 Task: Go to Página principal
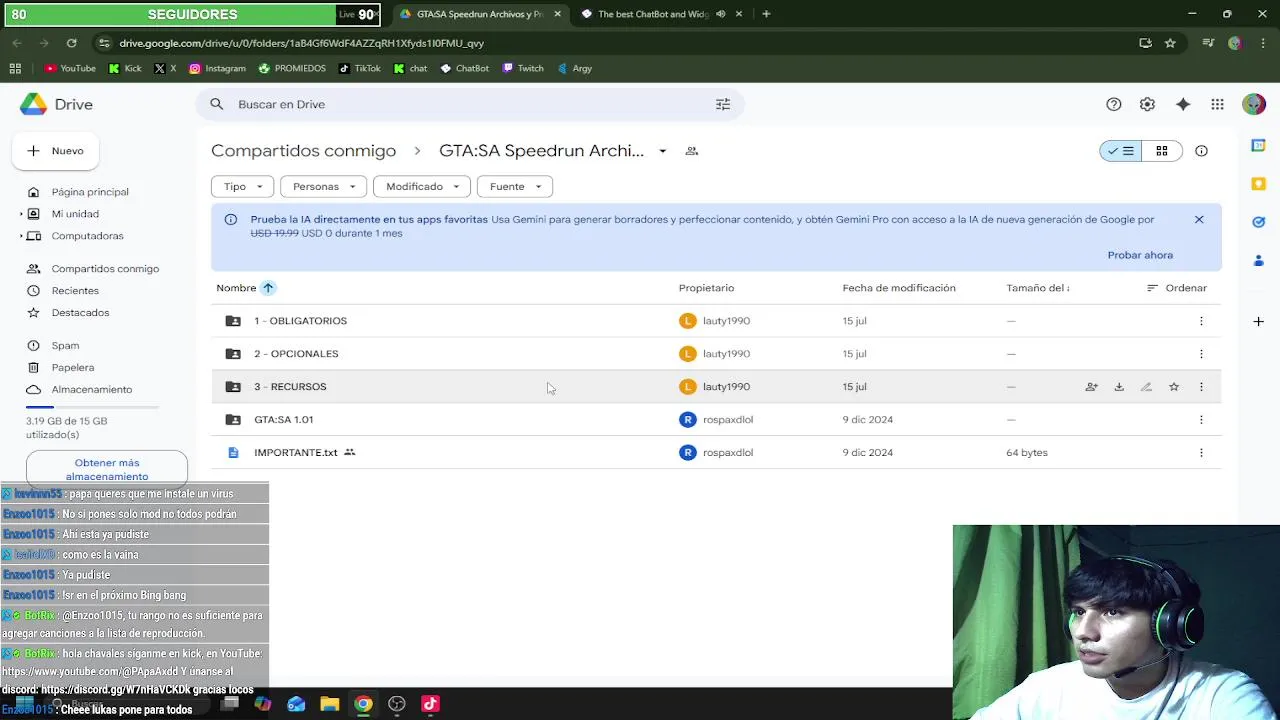pyautogui.click(x=90, y=192)
